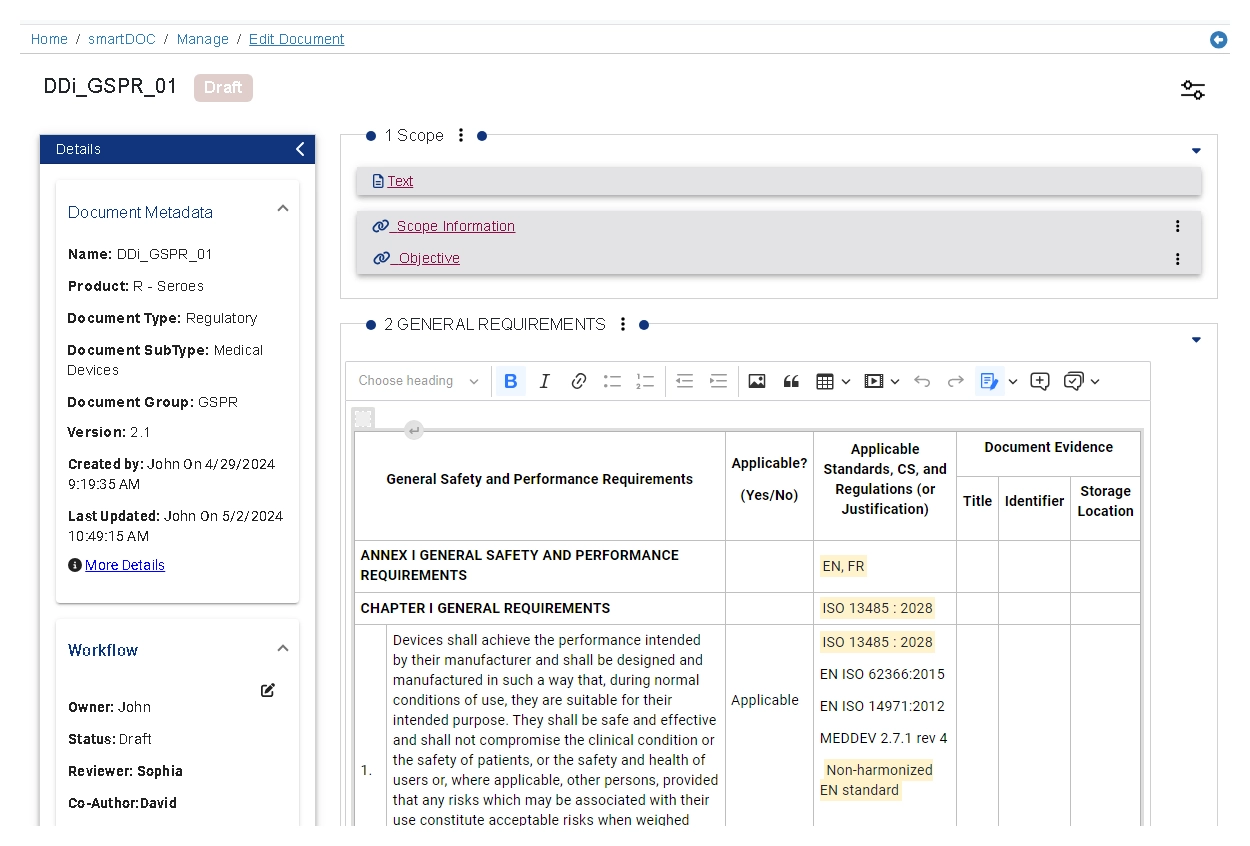This screenshot has height=846, width=1250.
Task: Insert a link with the link icon
Action: [x=579, y=381]
